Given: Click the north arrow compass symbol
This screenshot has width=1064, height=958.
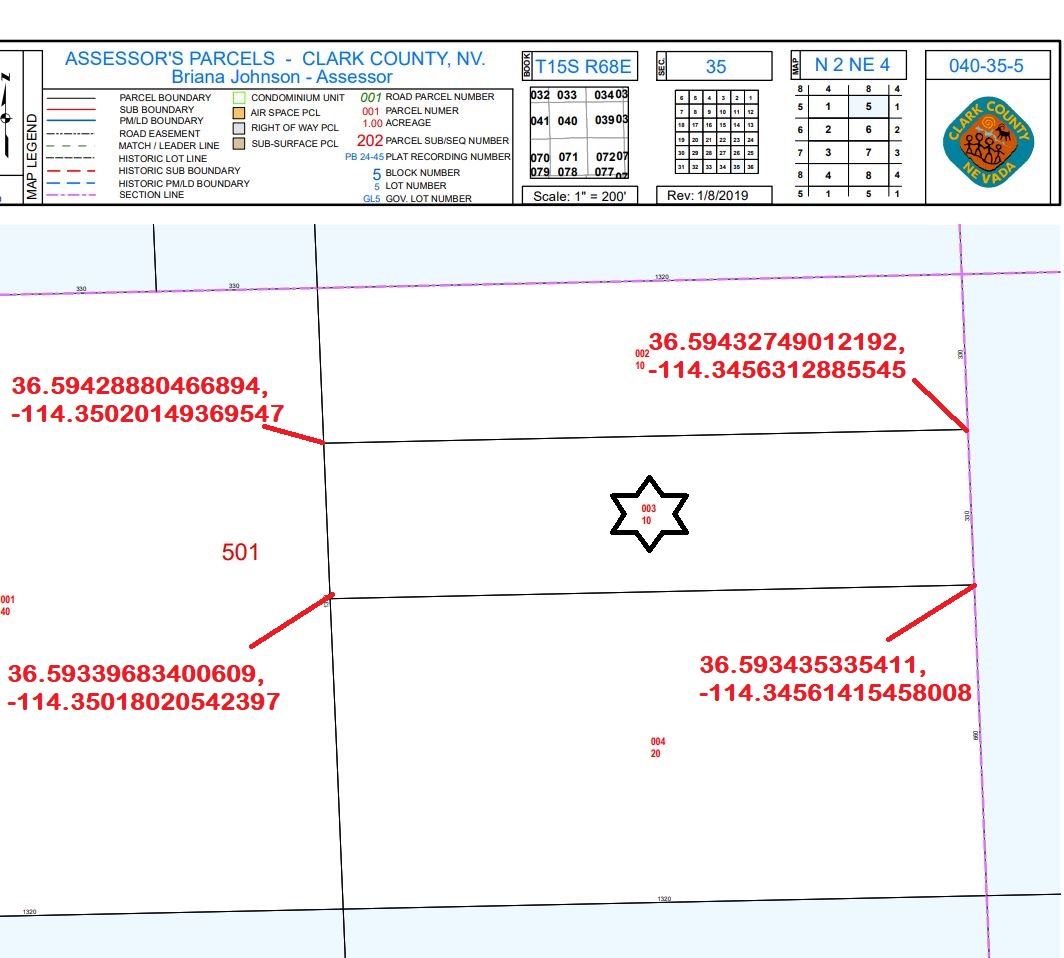Looking at the screenshot, I should 8,118.
